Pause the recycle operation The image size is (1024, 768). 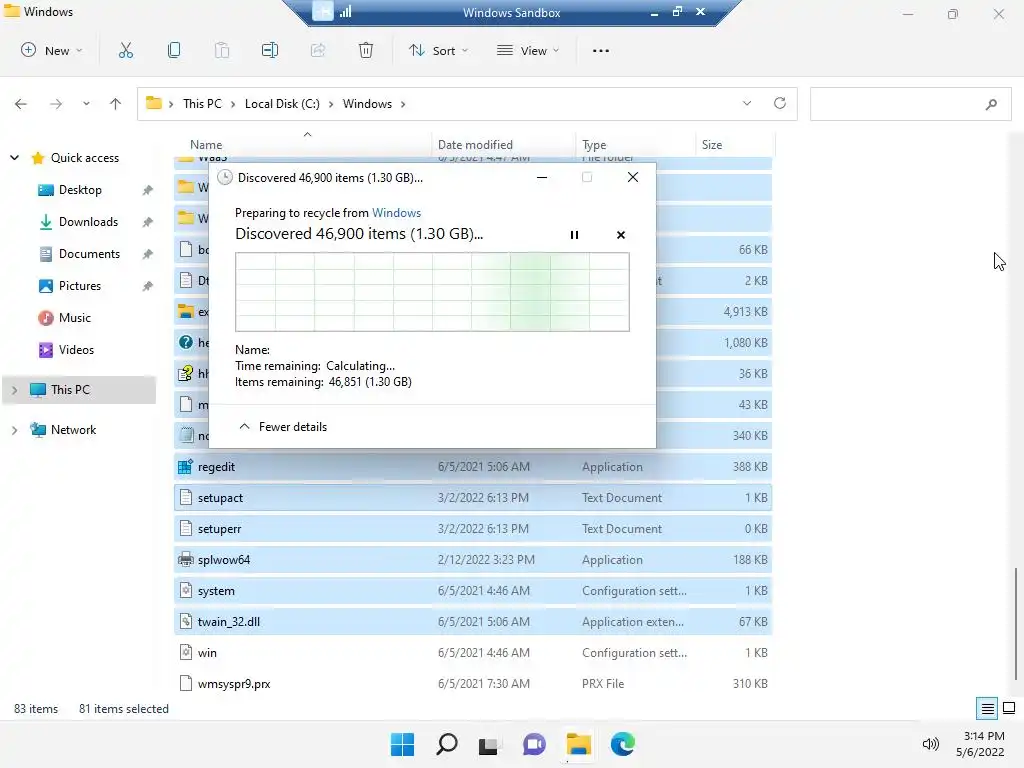click(x=575, y=234)
